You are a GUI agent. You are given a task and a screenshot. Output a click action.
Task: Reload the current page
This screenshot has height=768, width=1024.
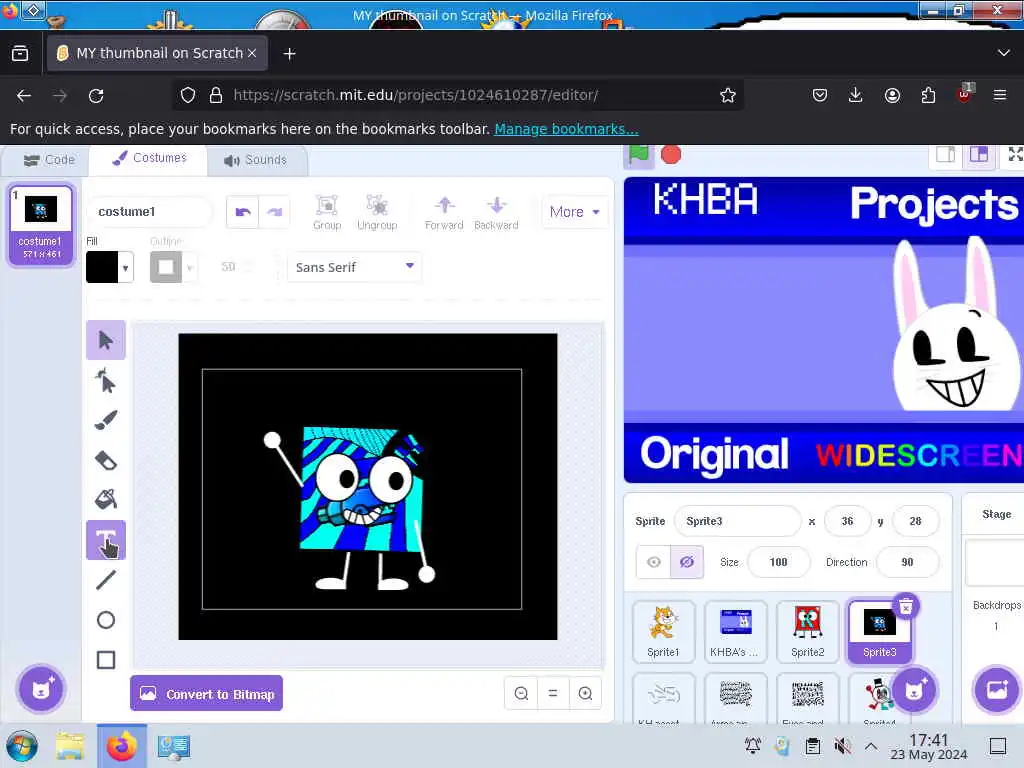pos(96,96)
